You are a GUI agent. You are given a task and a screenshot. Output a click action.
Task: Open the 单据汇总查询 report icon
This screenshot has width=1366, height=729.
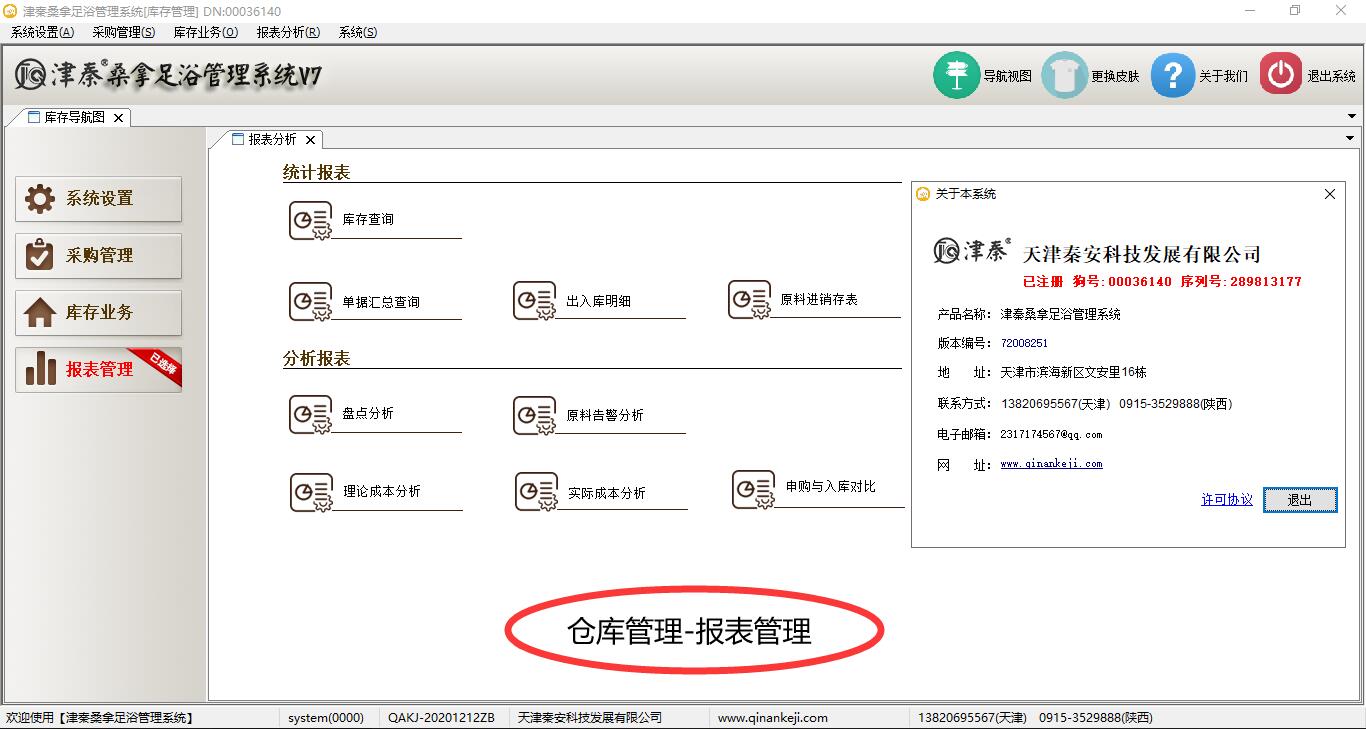(311, 301)
